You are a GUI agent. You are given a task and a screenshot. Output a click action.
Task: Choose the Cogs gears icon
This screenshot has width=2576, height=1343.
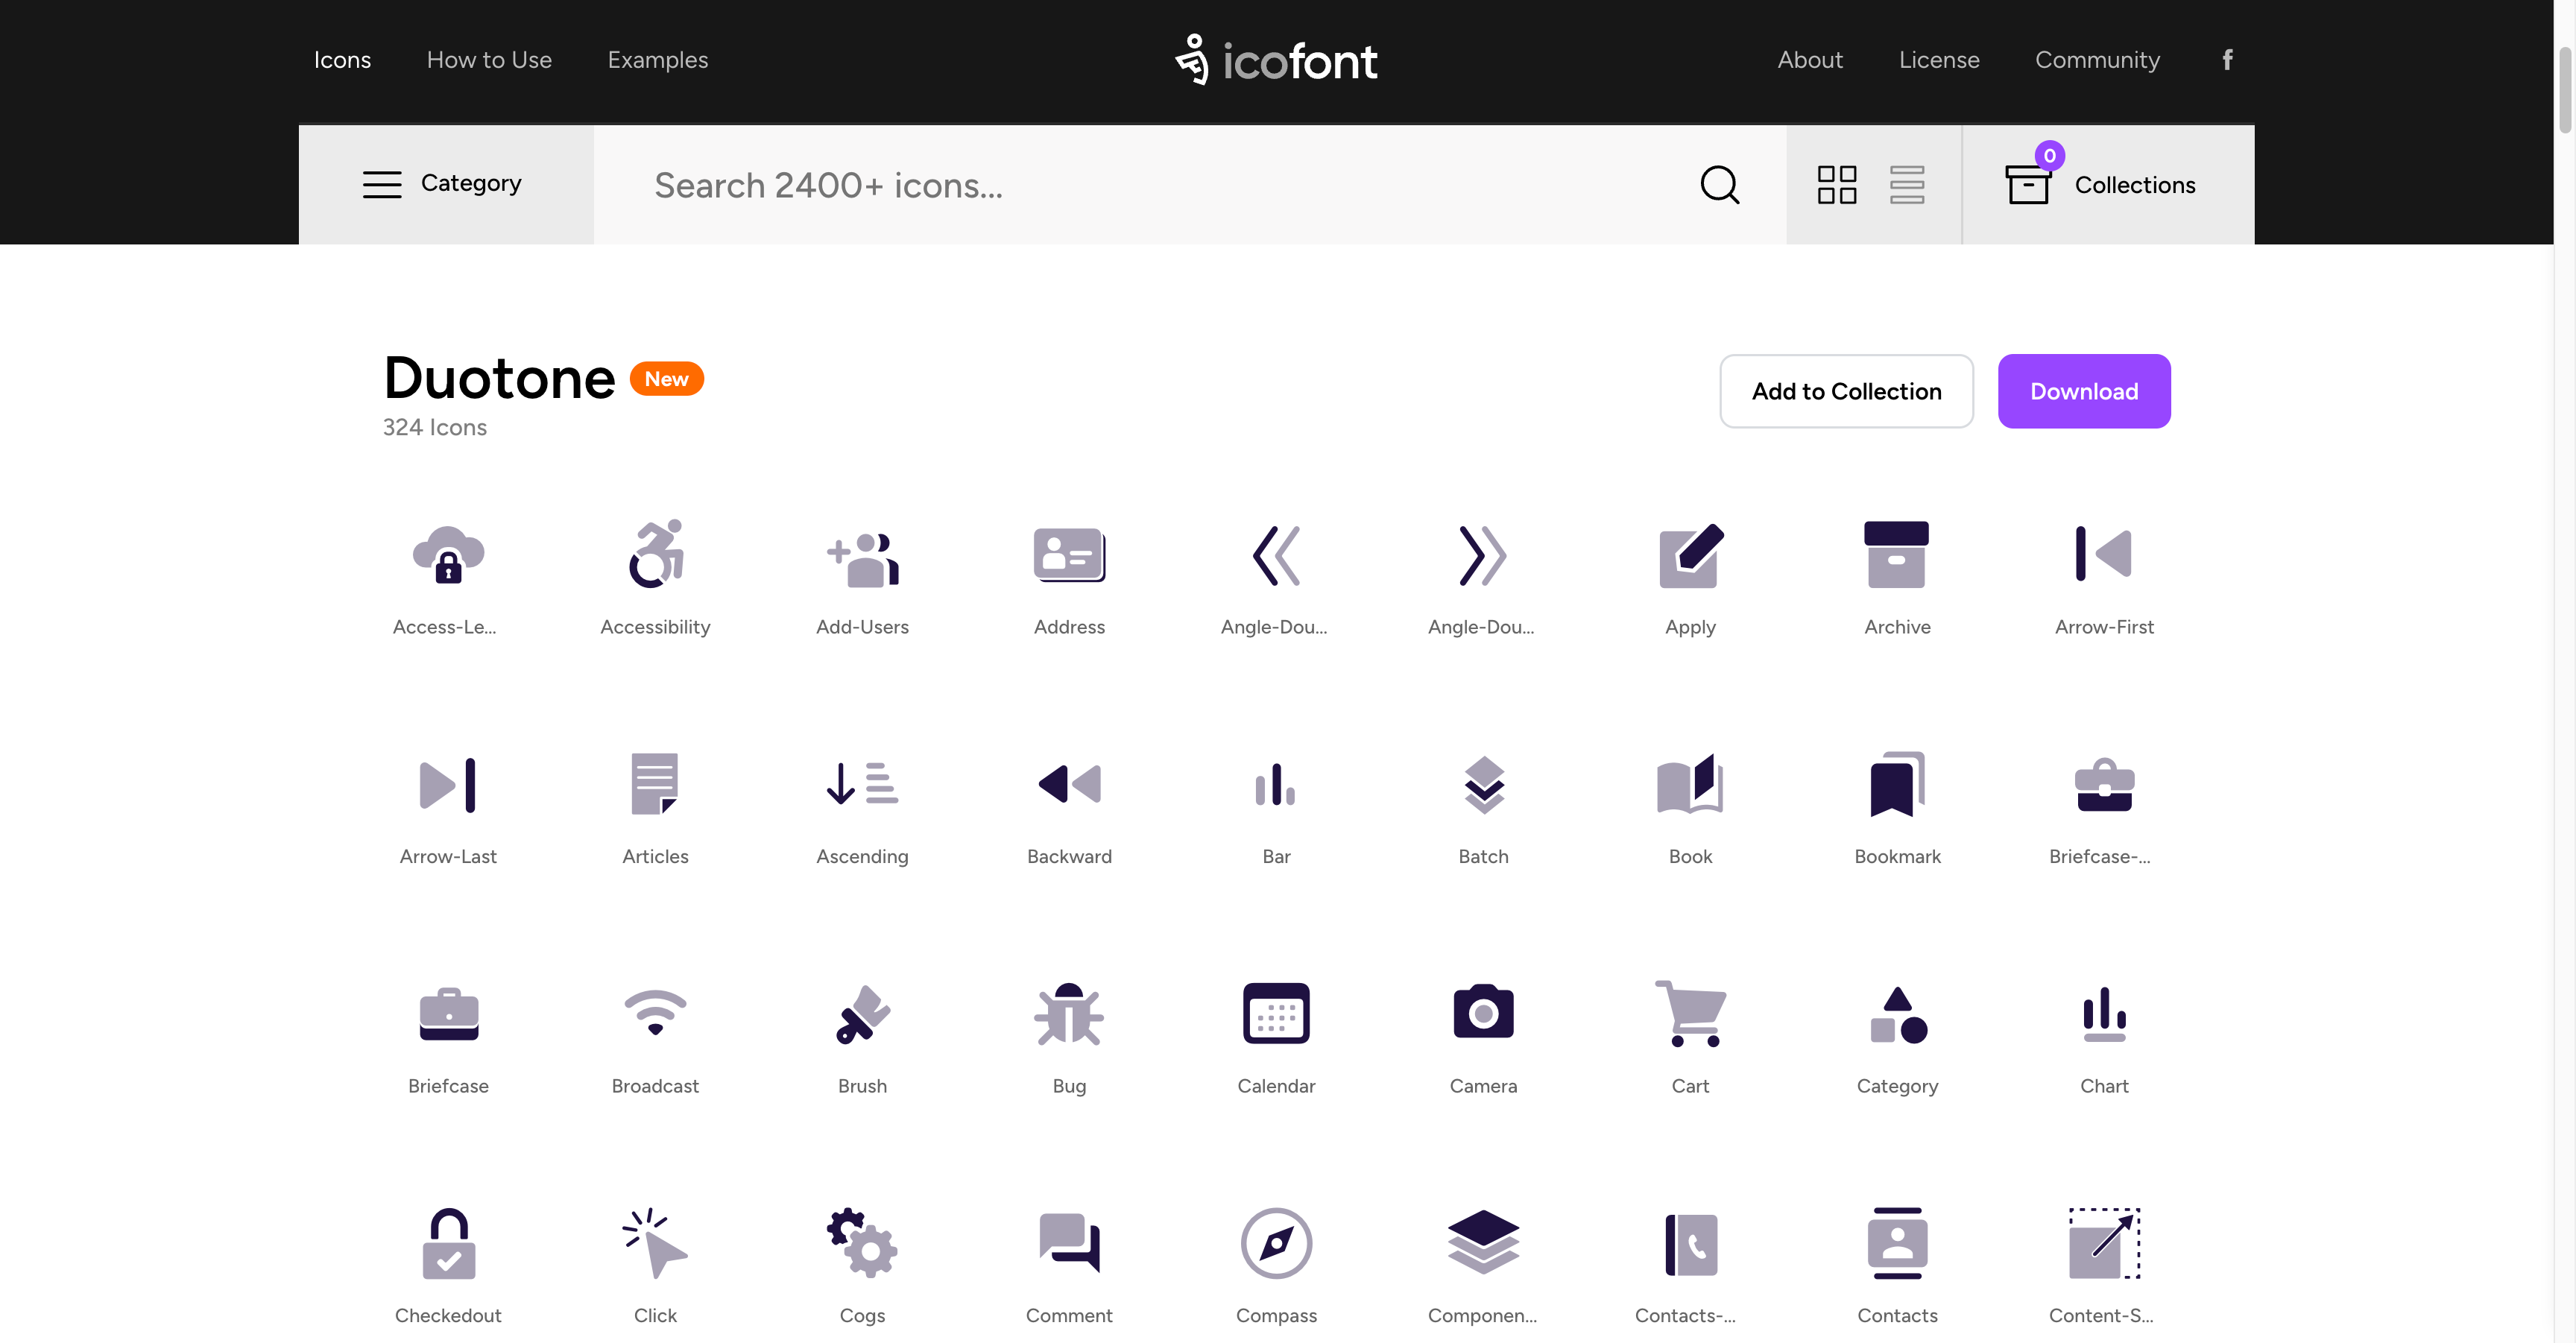tap(862, 1243)
